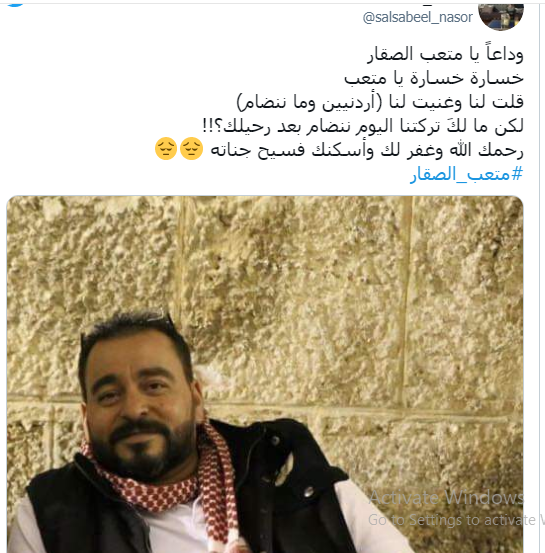Click the text 'خسارة خسارة يا متعب'

434,78
